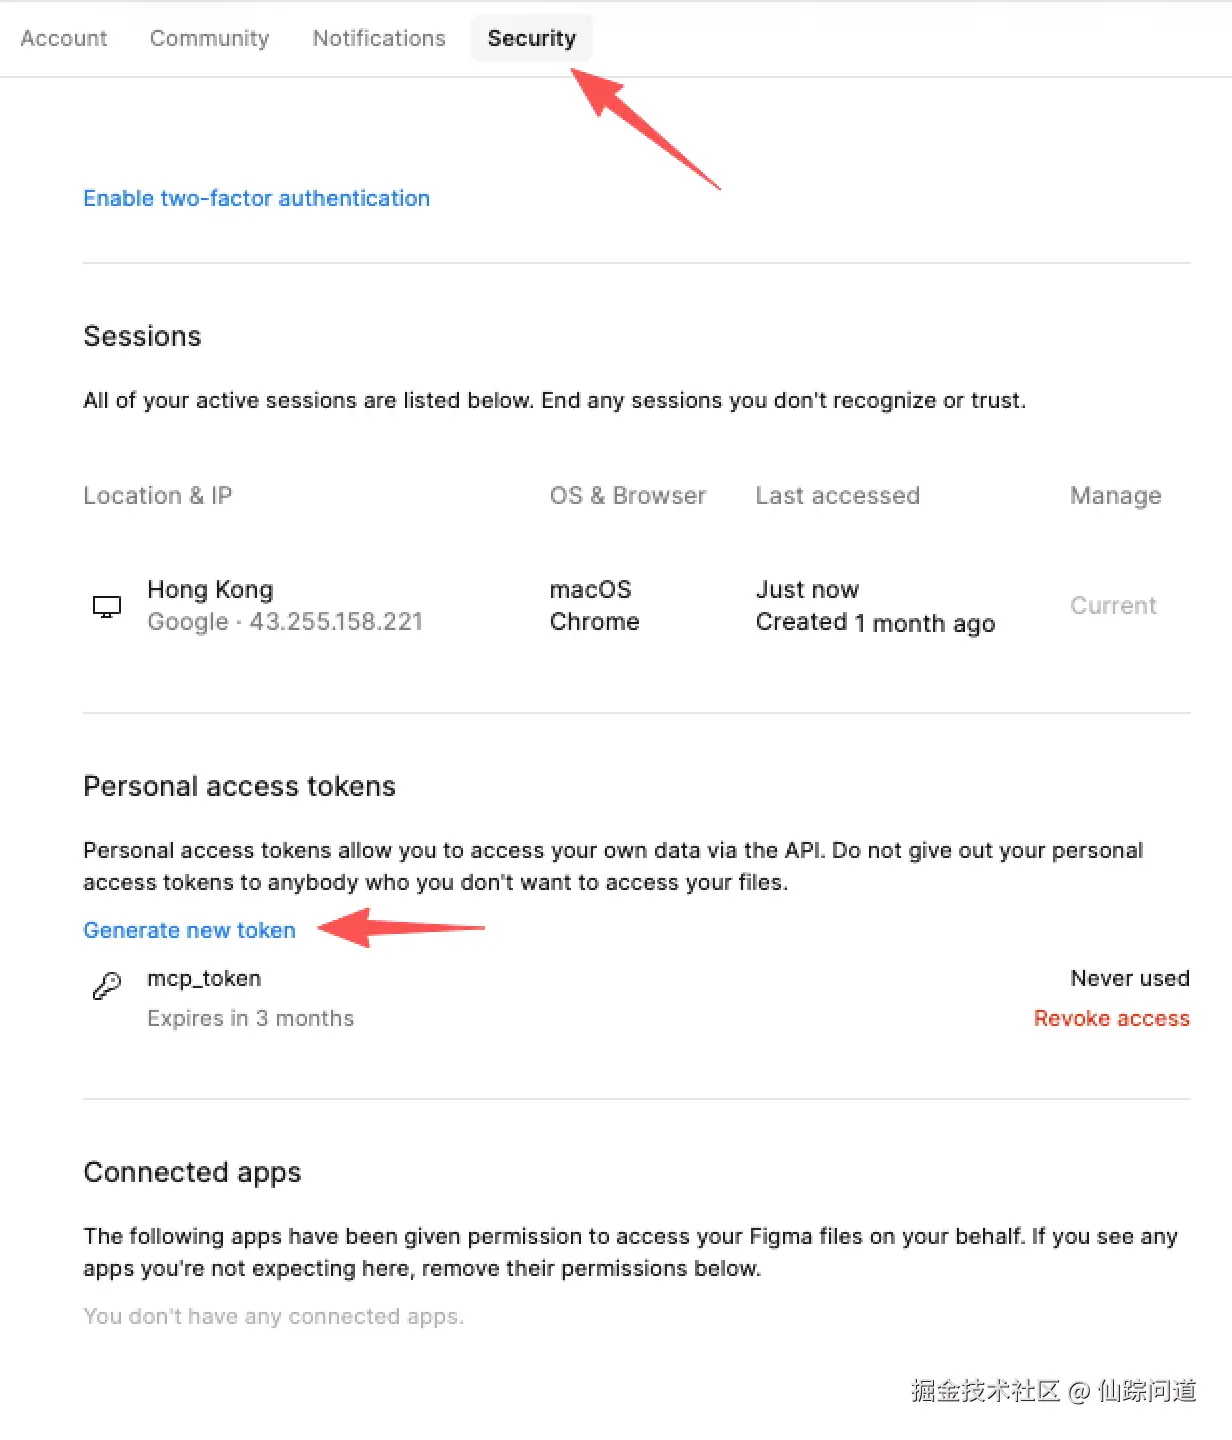Click the key icon next to mcp_token
Viewport: 1232px width, 1440px height.
107,986
